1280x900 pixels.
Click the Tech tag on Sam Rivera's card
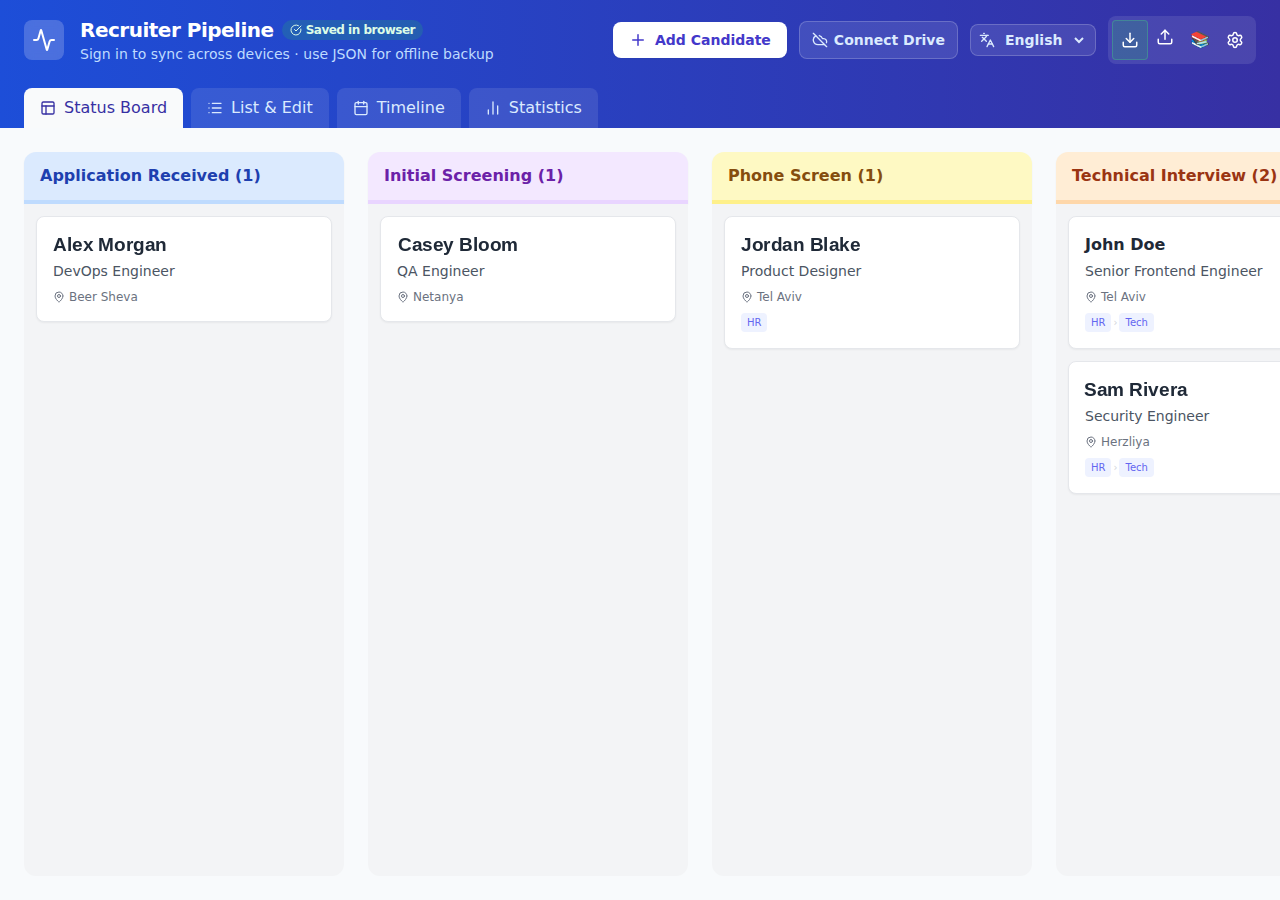(1136, 467)
